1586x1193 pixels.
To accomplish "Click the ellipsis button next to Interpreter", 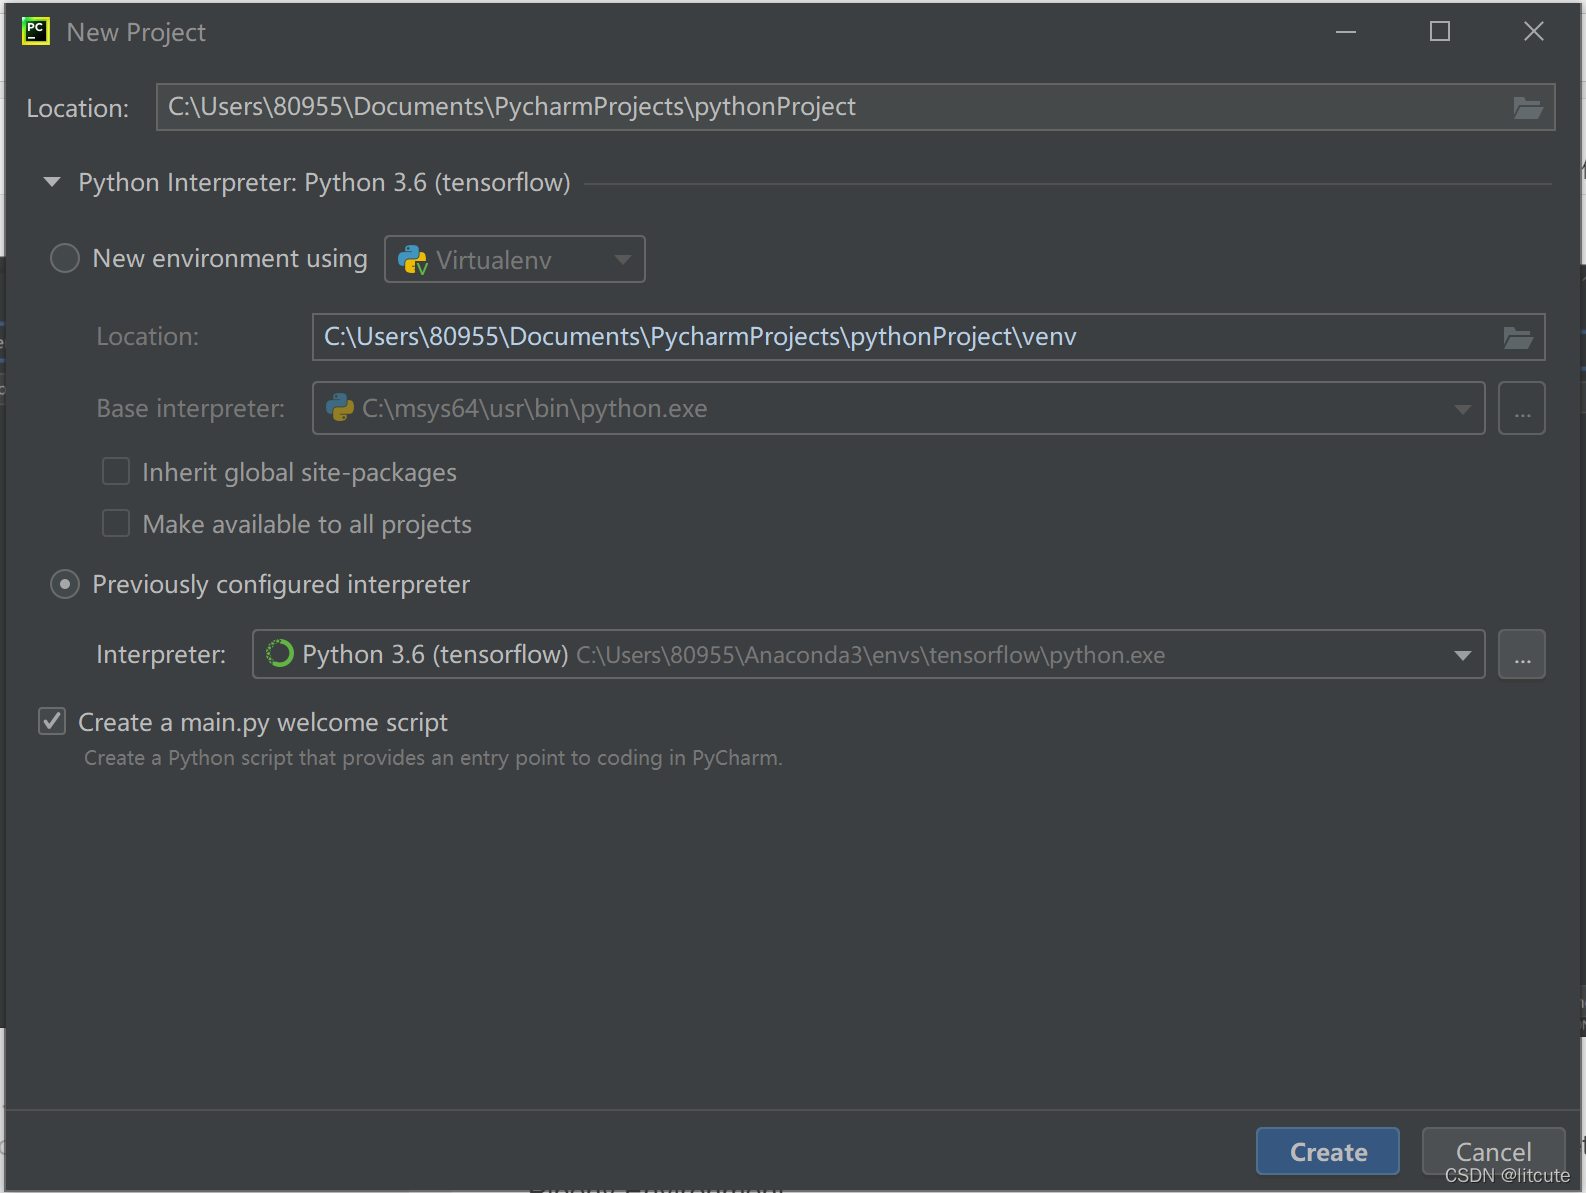I will [x=1522, y=654].
